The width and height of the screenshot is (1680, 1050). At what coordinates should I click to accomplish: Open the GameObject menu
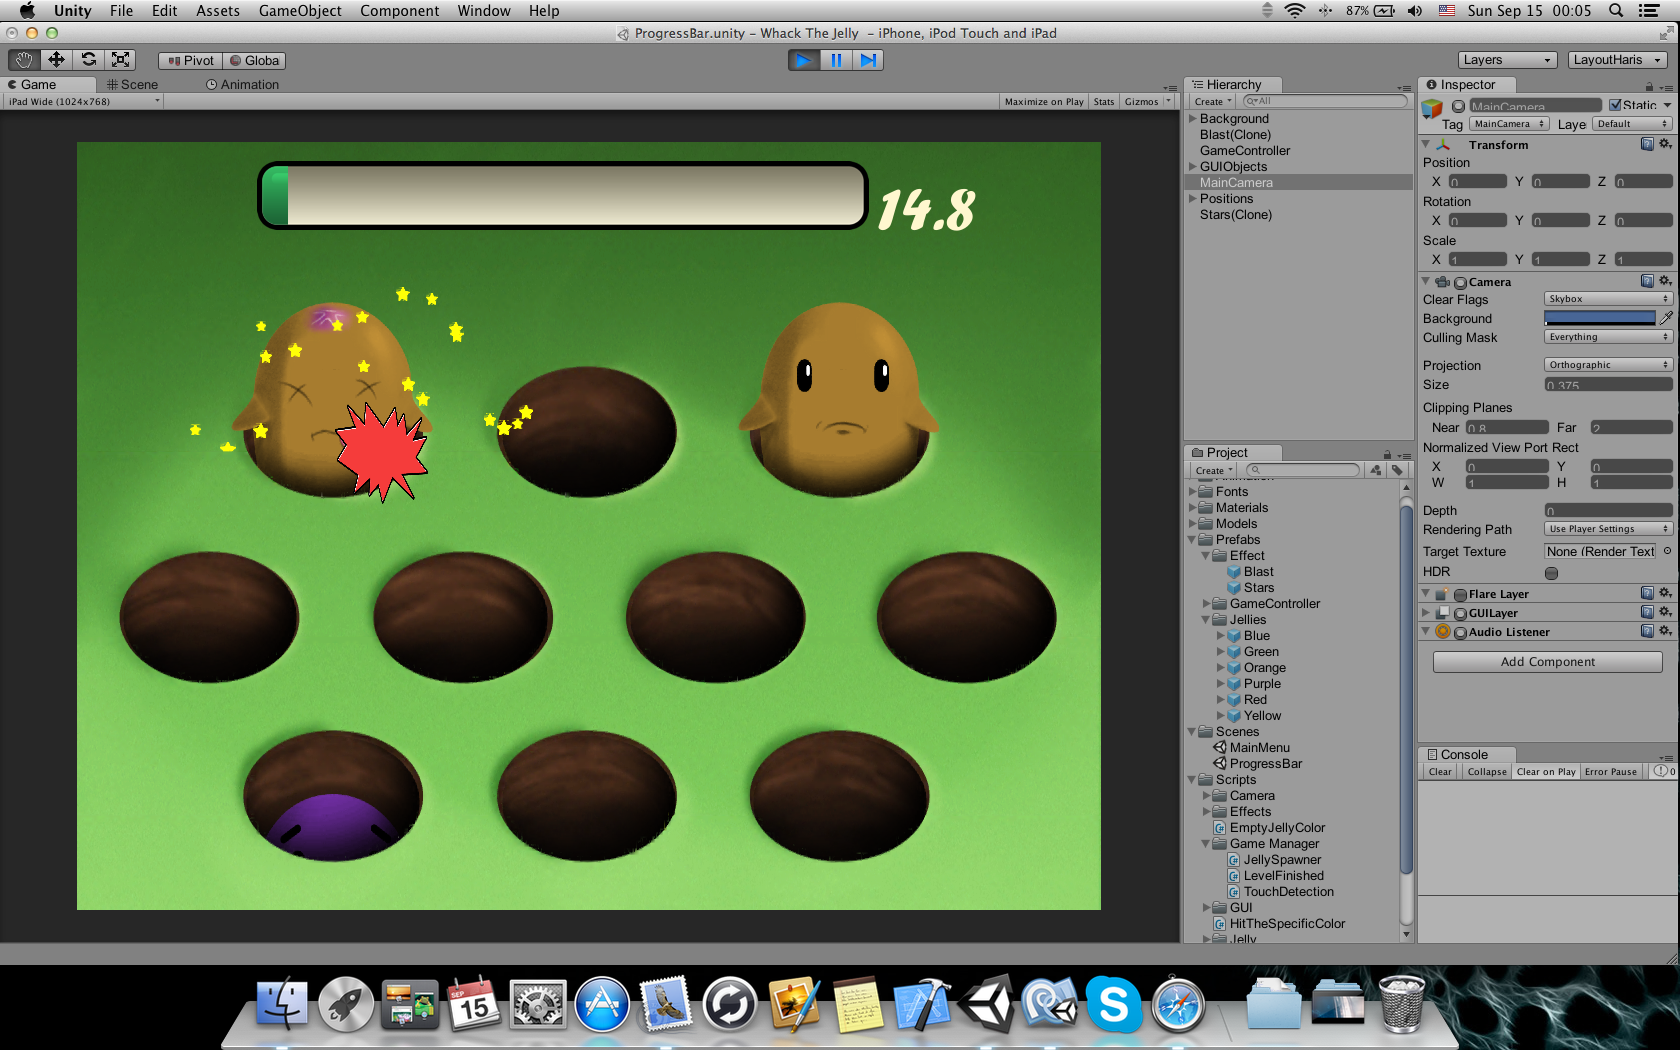pyautogui.click(x=300, y=11)
